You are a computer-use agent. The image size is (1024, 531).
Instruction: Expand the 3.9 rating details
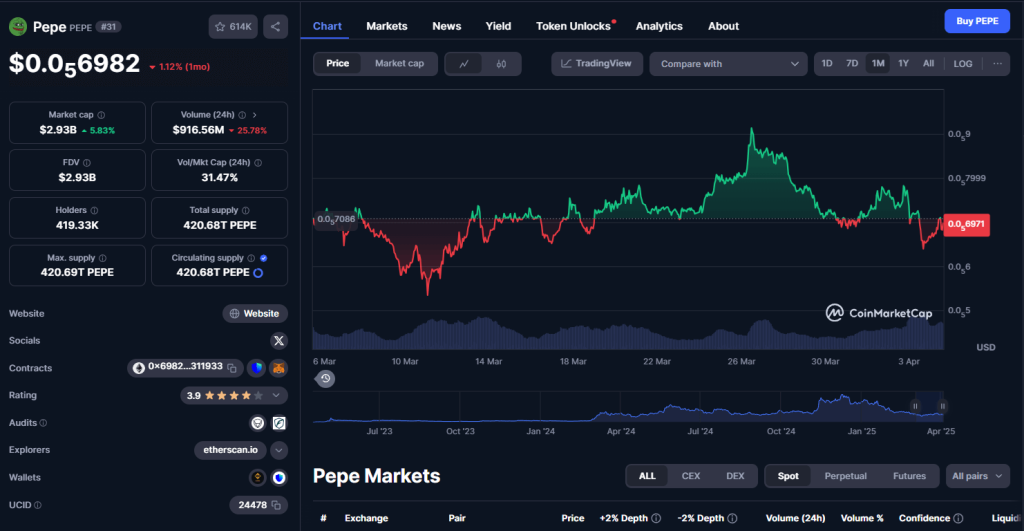coord(276,396)
